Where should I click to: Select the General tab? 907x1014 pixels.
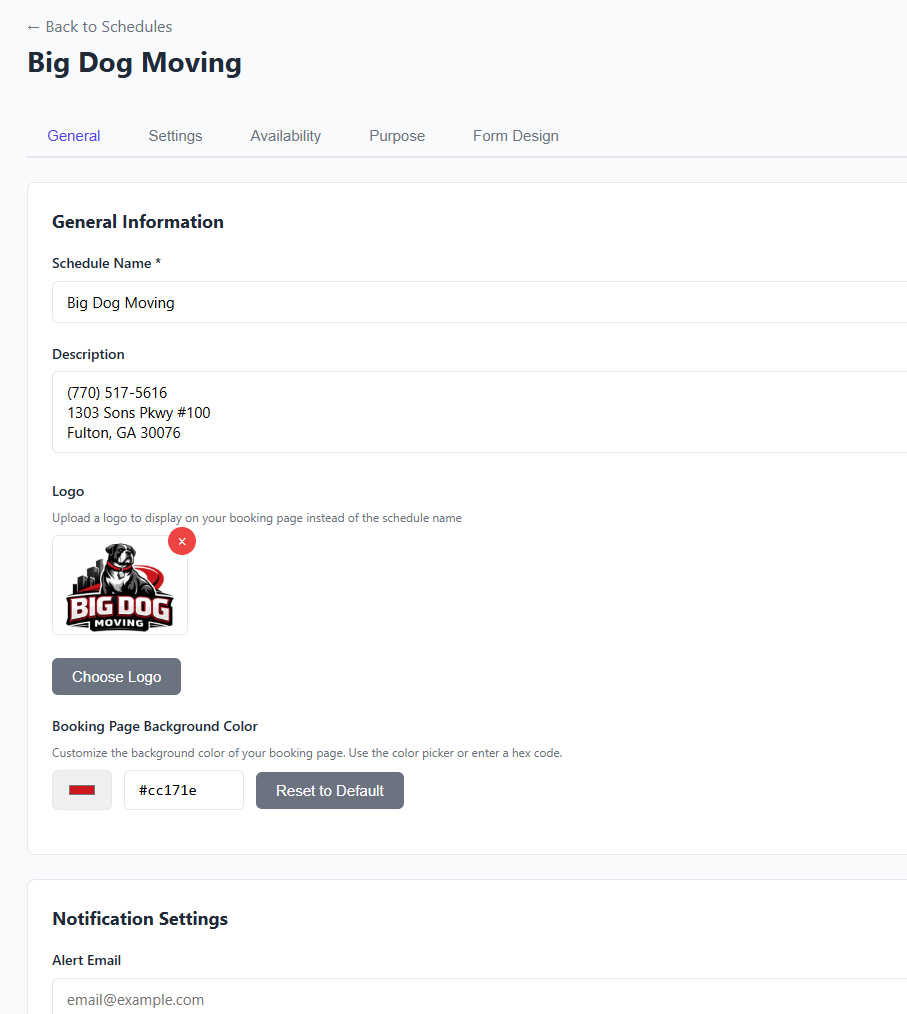click(73, 135)
